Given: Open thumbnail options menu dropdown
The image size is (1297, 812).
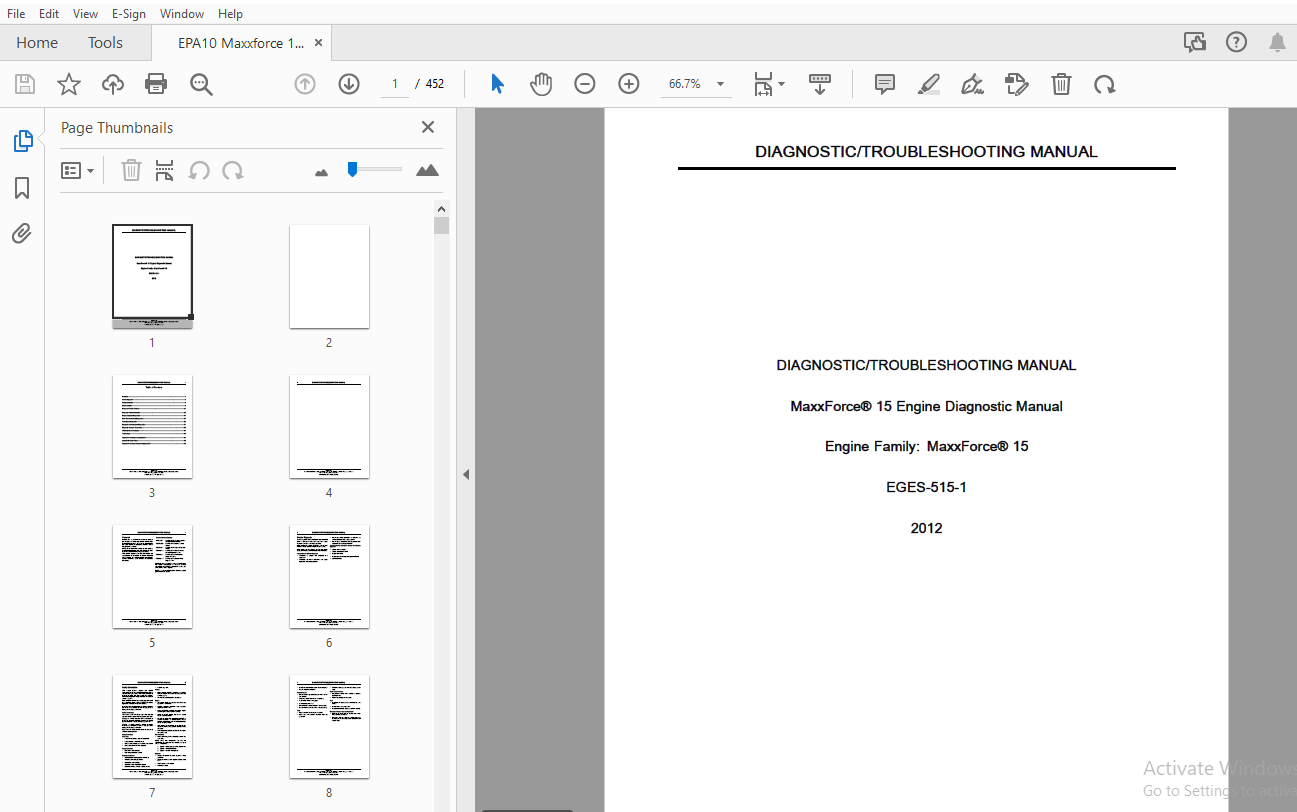Looking at the screenshot, I should [78, 170].
